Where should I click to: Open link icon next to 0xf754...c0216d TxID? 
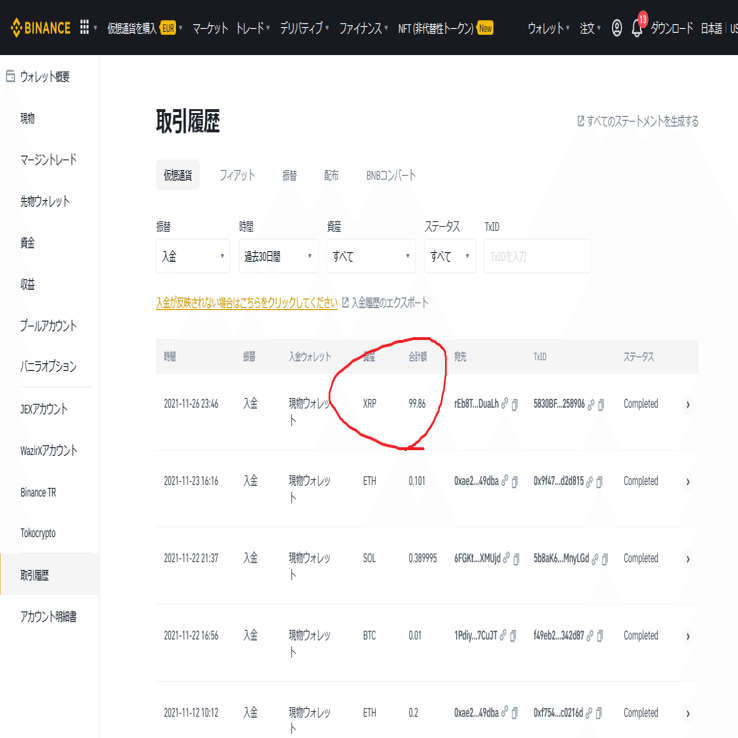coord(589,713)
